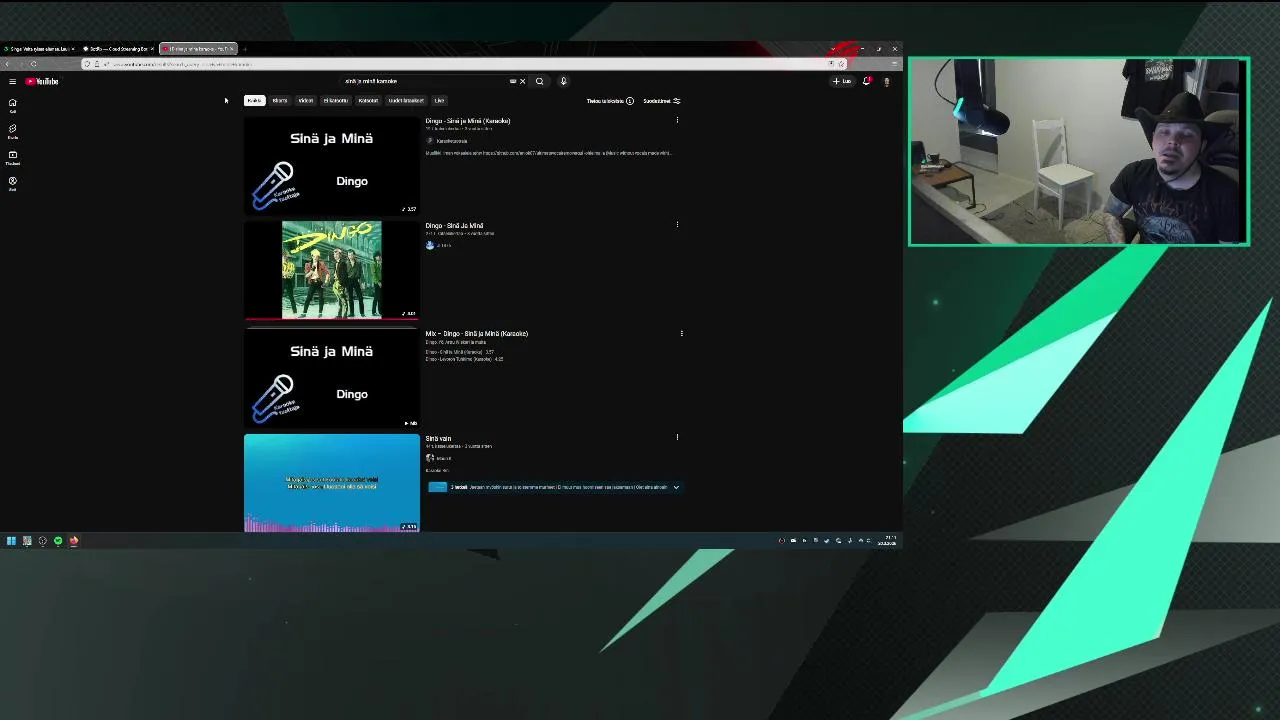Image resolution: width=1280 pixels, height=720 pixels.
Task: Select the Kaikki filter chip
Action: [254, 100]
